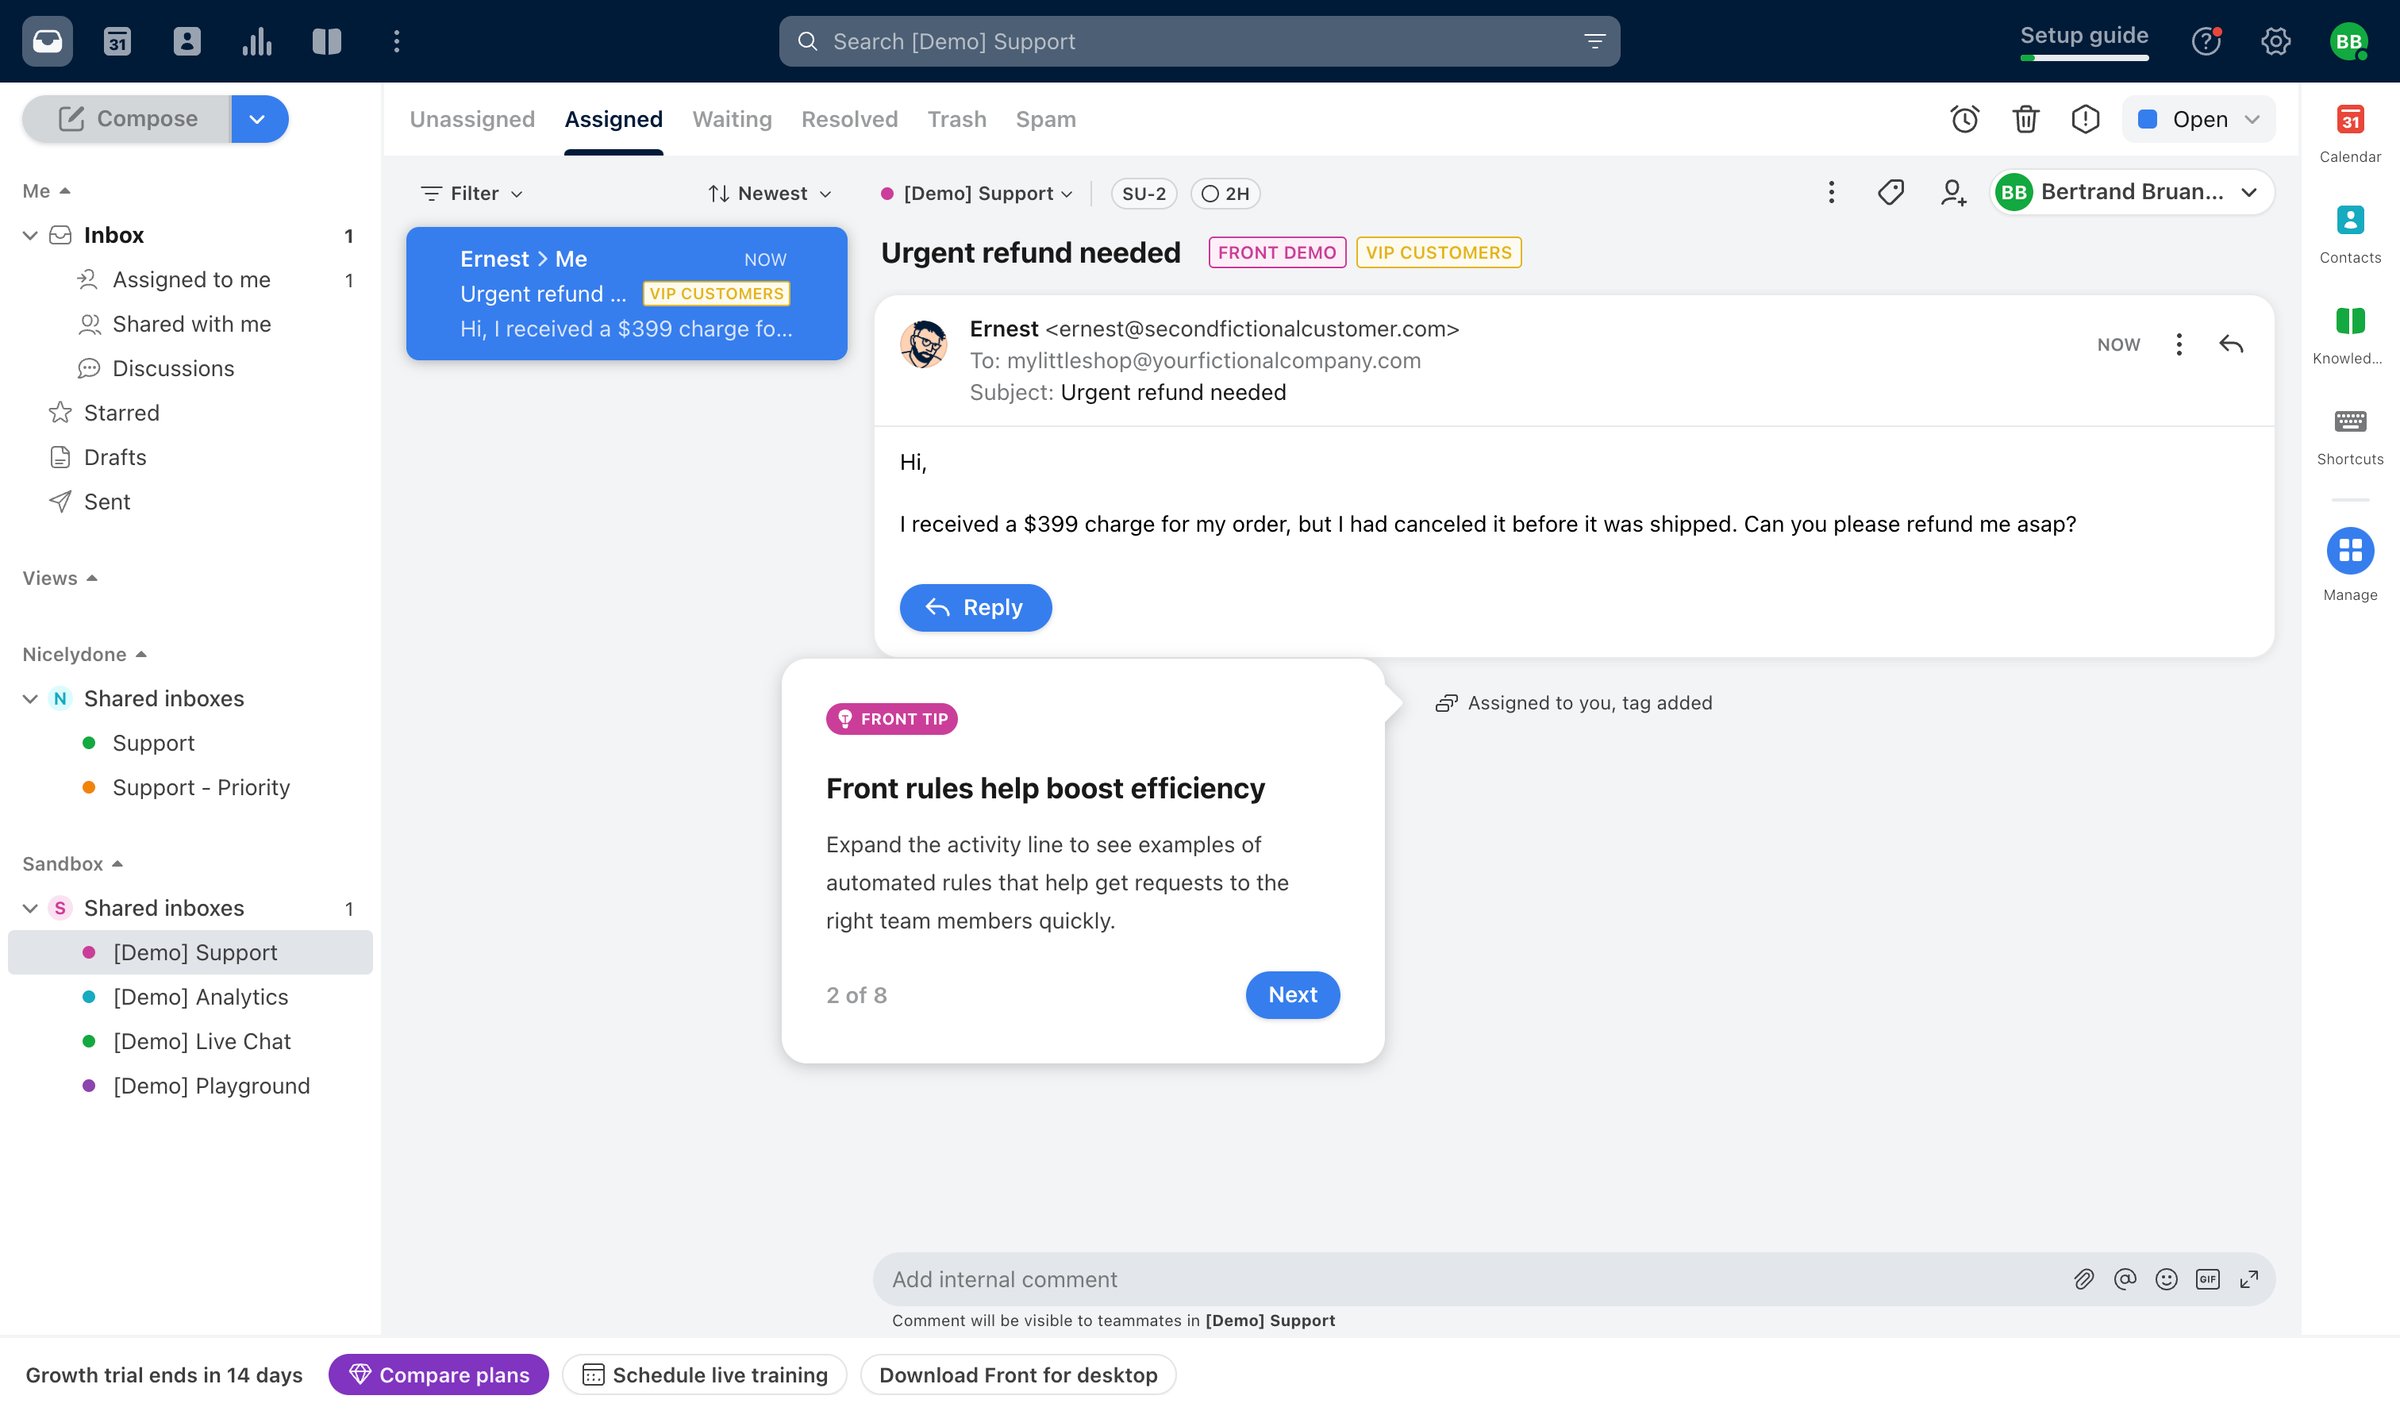Click the Compose button
Viewport: 2400px width, 1411px height.
tap(127, 119)
